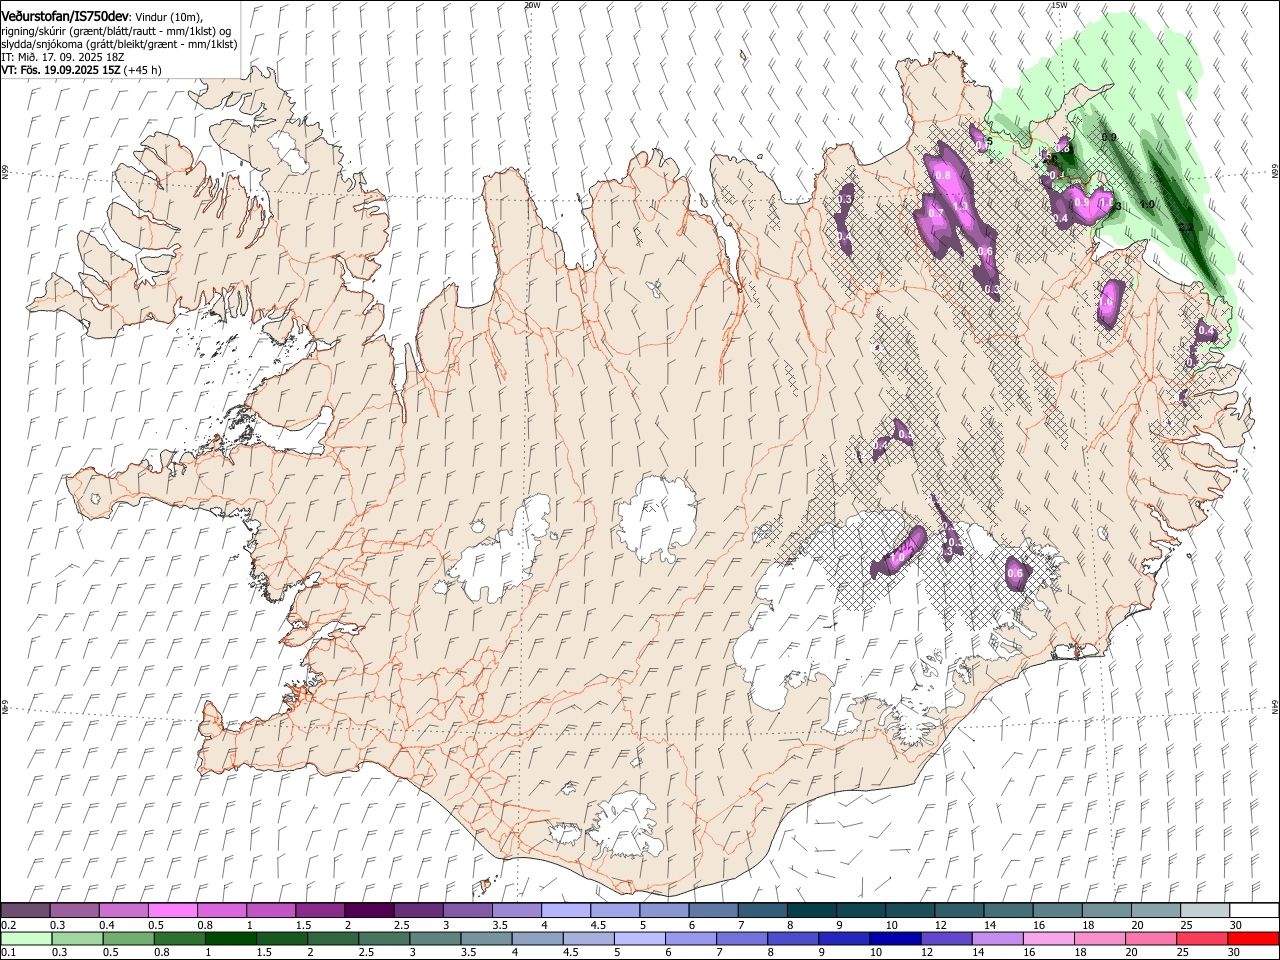1280x960 pixels.
Task: Click the light gray 25–30 swatch in the top legend row
Action: [1204, 911]
